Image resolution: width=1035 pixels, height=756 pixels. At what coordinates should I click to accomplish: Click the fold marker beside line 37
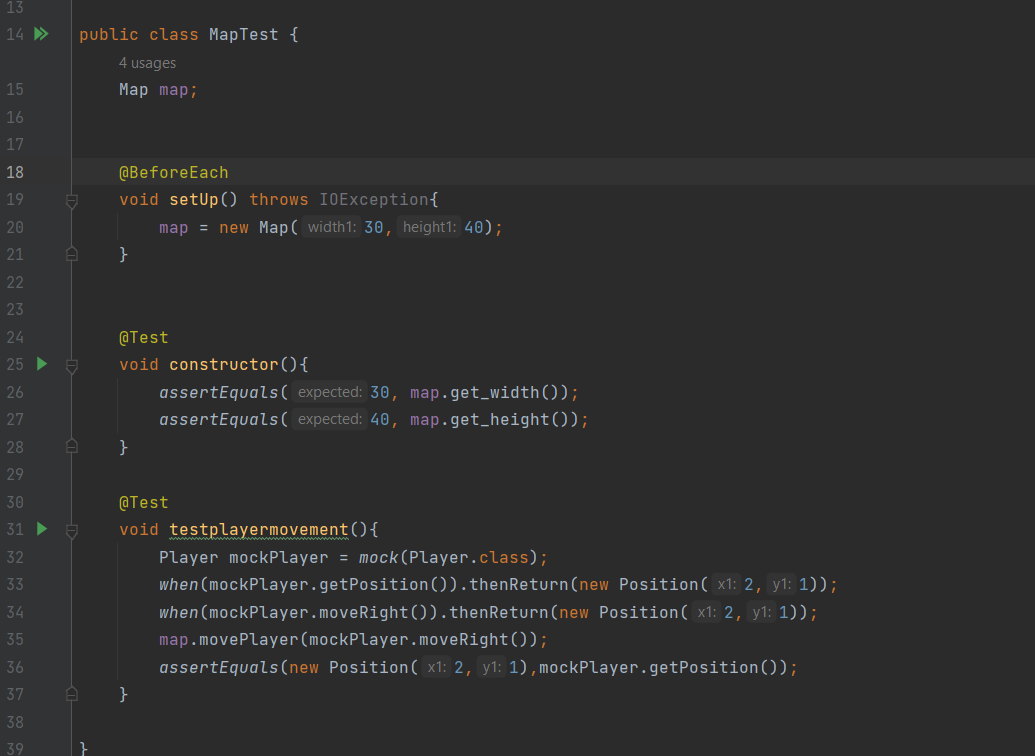click(71, 694)
